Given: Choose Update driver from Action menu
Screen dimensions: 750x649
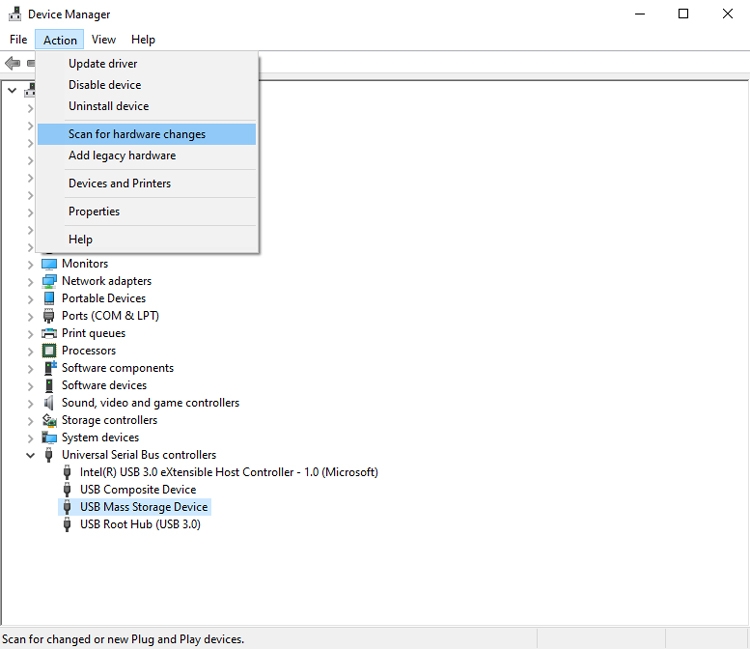Looking at the screenshot, I should point(147,64).
